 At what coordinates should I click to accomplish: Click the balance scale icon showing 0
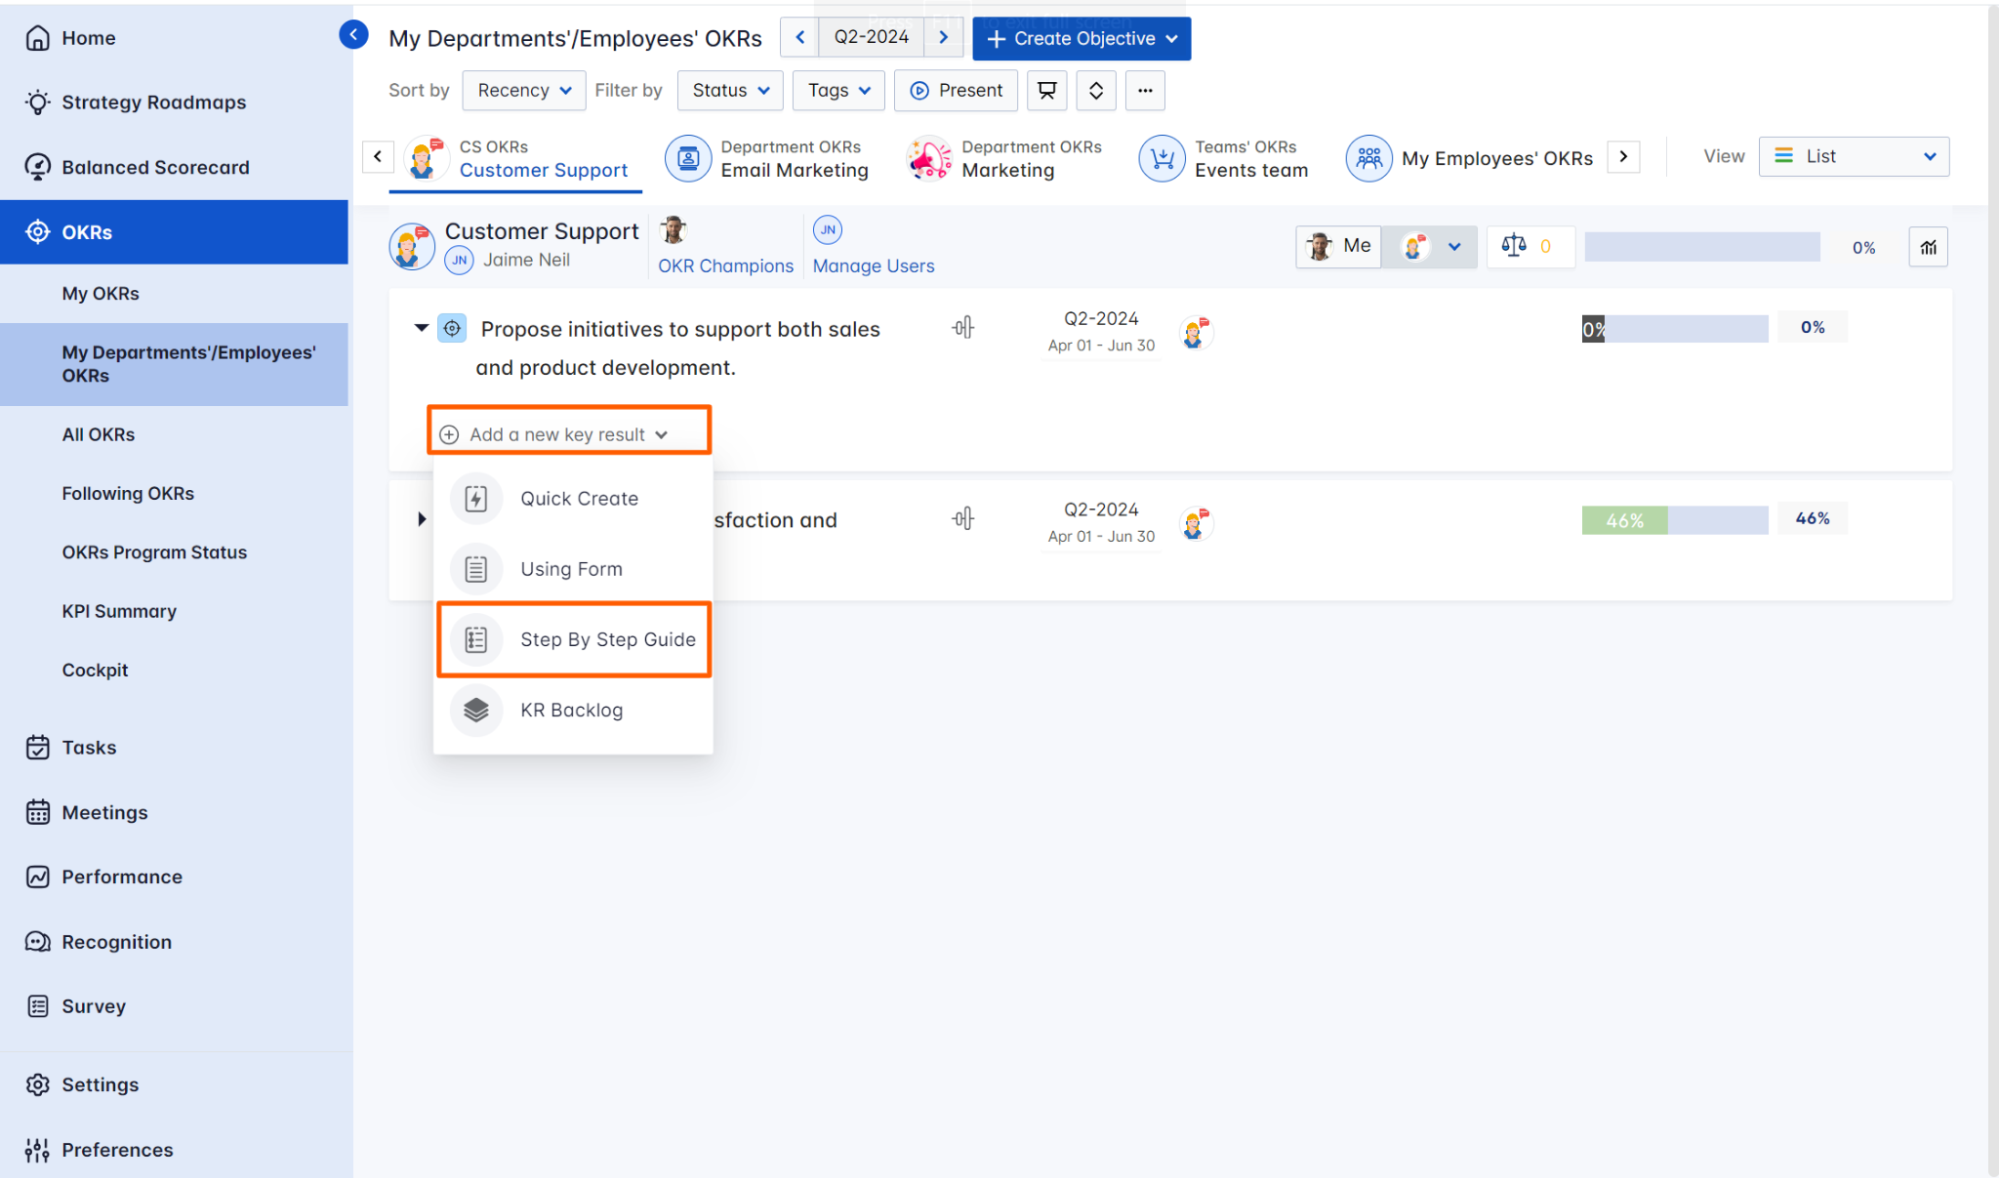click(x=1529, y=246)
